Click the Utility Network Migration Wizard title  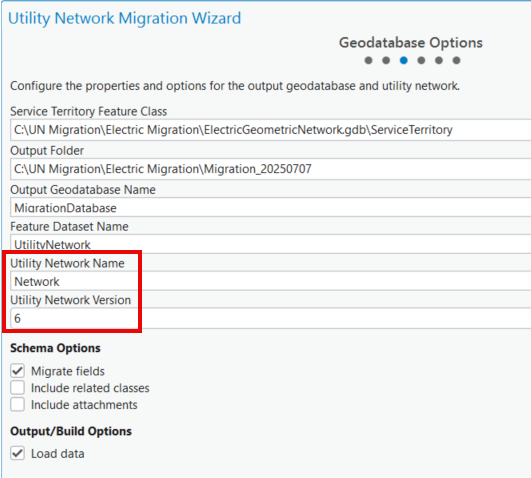tap(125, 18)
